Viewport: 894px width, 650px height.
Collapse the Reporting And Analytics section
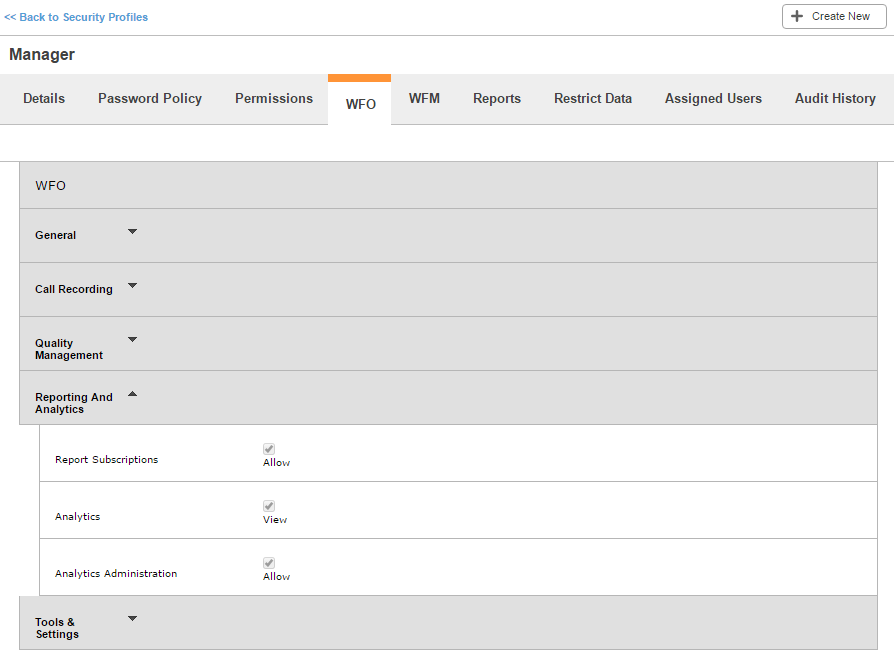(132, 394)
